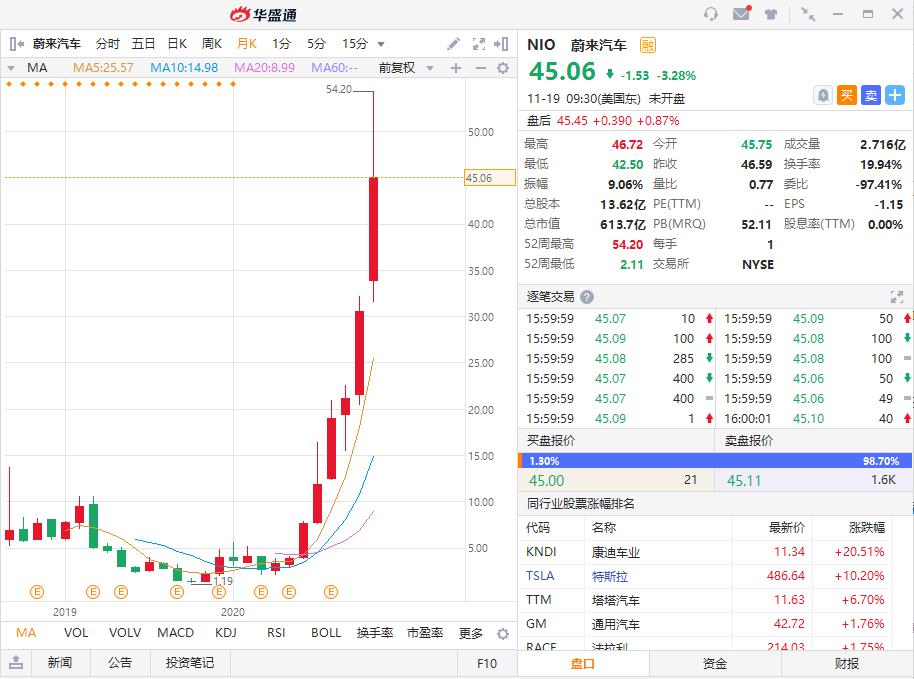Zoom in chart with plus icon

pos(456,68)
